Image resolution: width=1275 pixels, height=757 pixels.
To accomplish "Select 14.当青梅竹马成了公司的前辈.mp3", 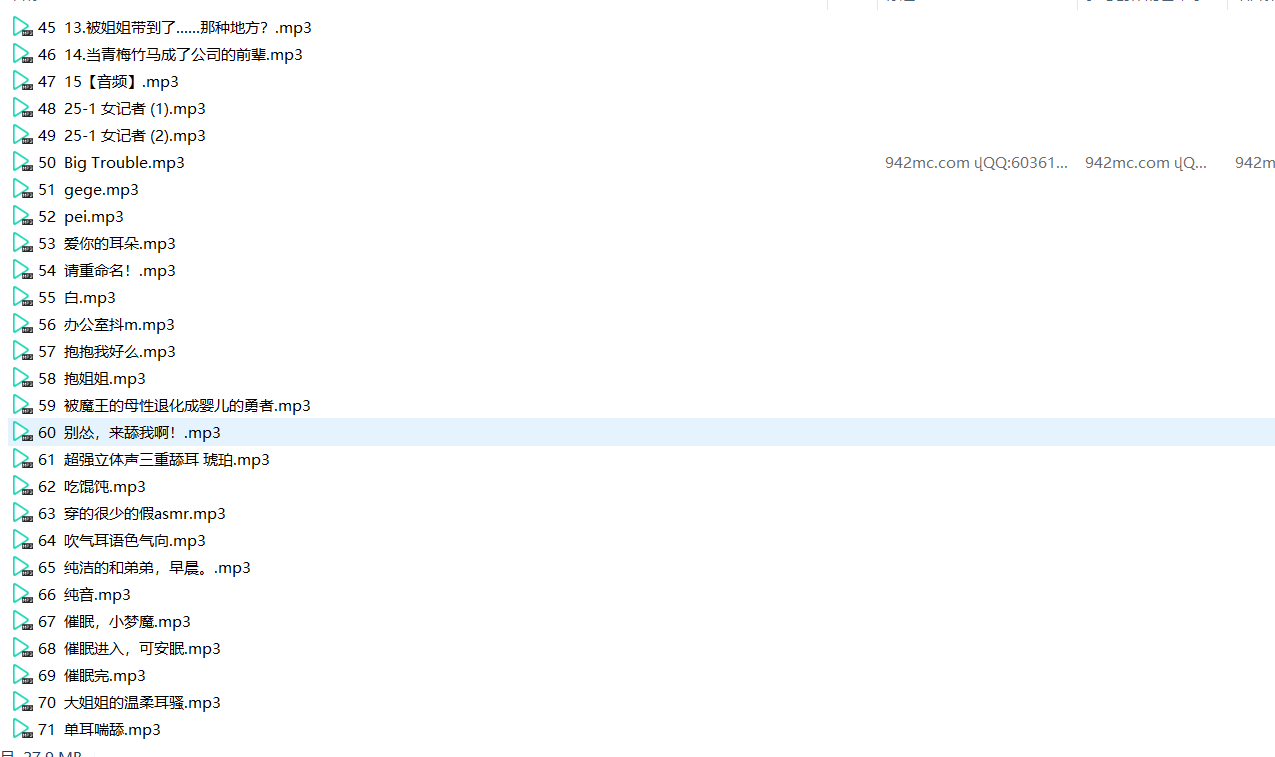I will tap(183, 54).
